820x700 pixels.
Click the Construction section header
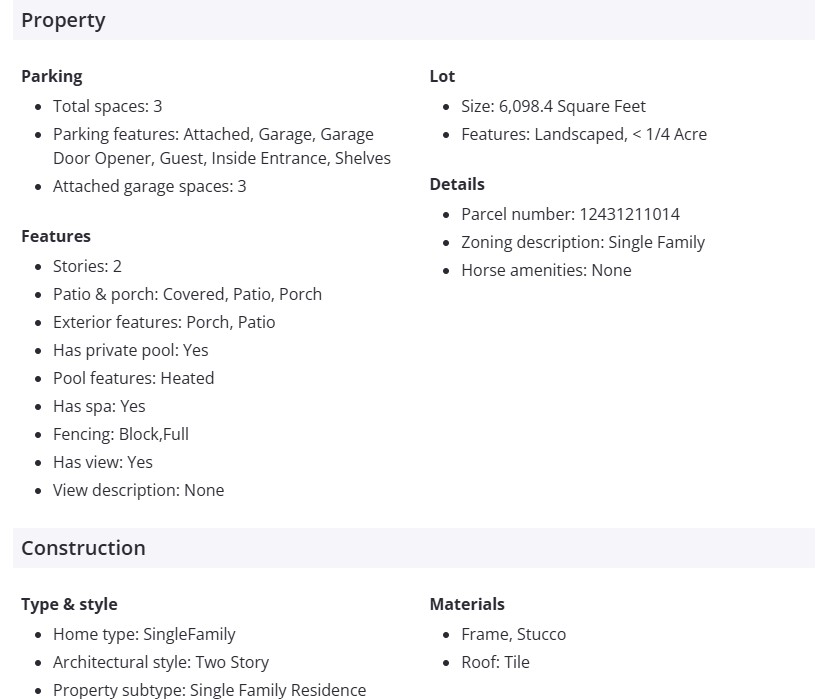pyautogui.click(x=83, y=548)
